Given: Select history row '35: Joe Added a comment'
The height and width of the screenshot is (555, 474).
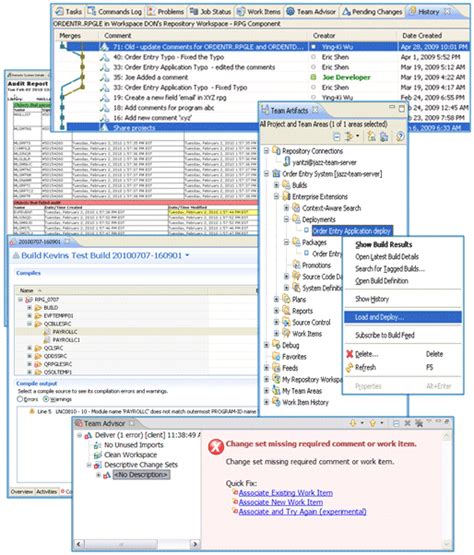Looking at the screenshot, I should click(150, 77).
